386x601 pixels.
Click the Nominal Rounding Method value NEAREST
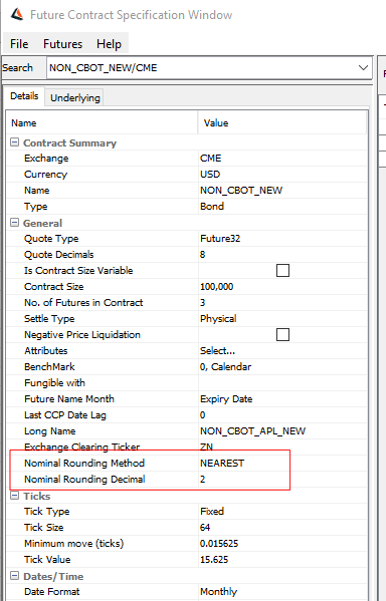click(222, 463)
